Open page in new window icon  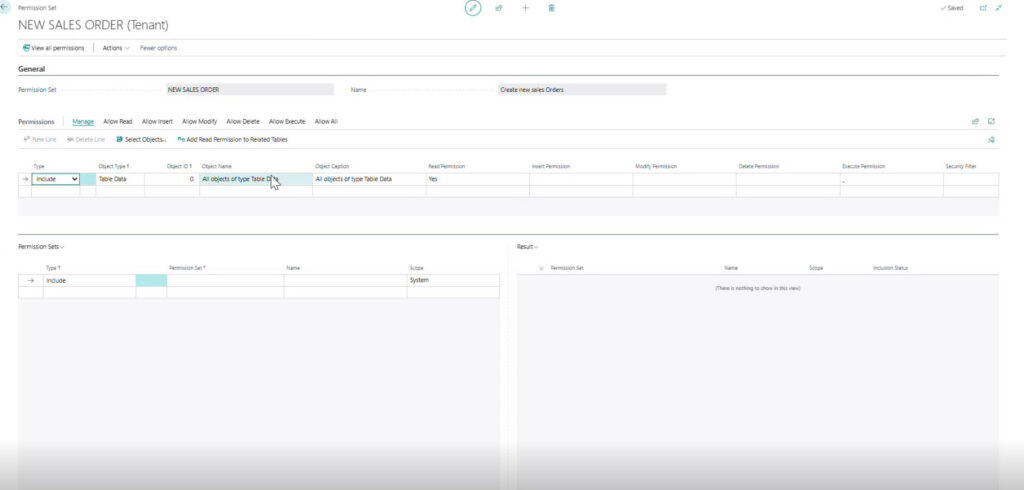(x=984, y=8)
